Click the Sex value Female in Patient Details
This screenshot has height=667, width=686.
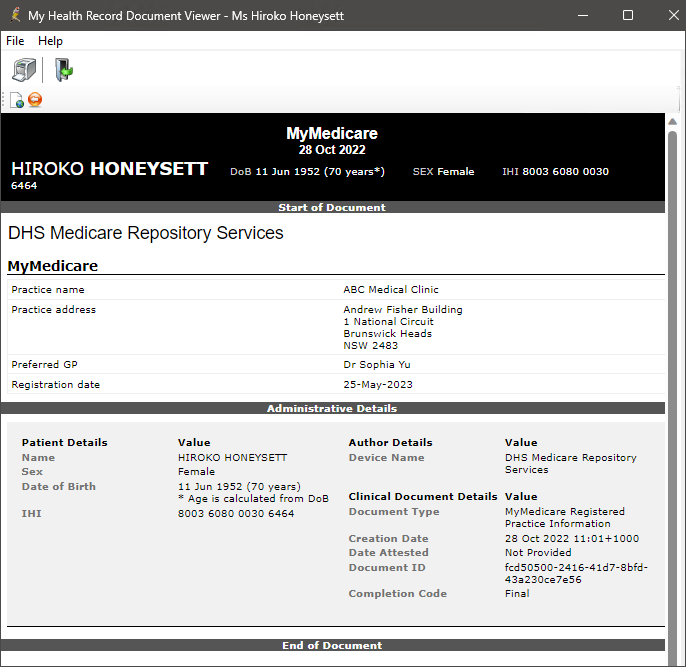[x=196, y=471]
